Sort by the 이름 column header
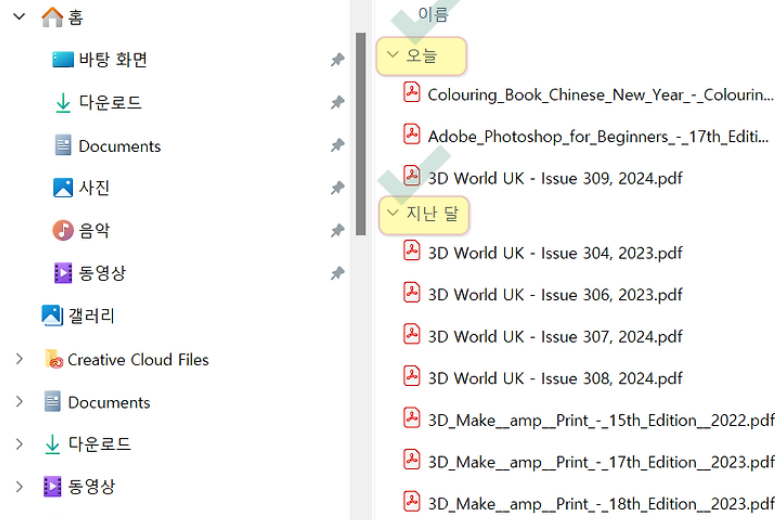The image size is (784, 520). [x=433, y=14]
